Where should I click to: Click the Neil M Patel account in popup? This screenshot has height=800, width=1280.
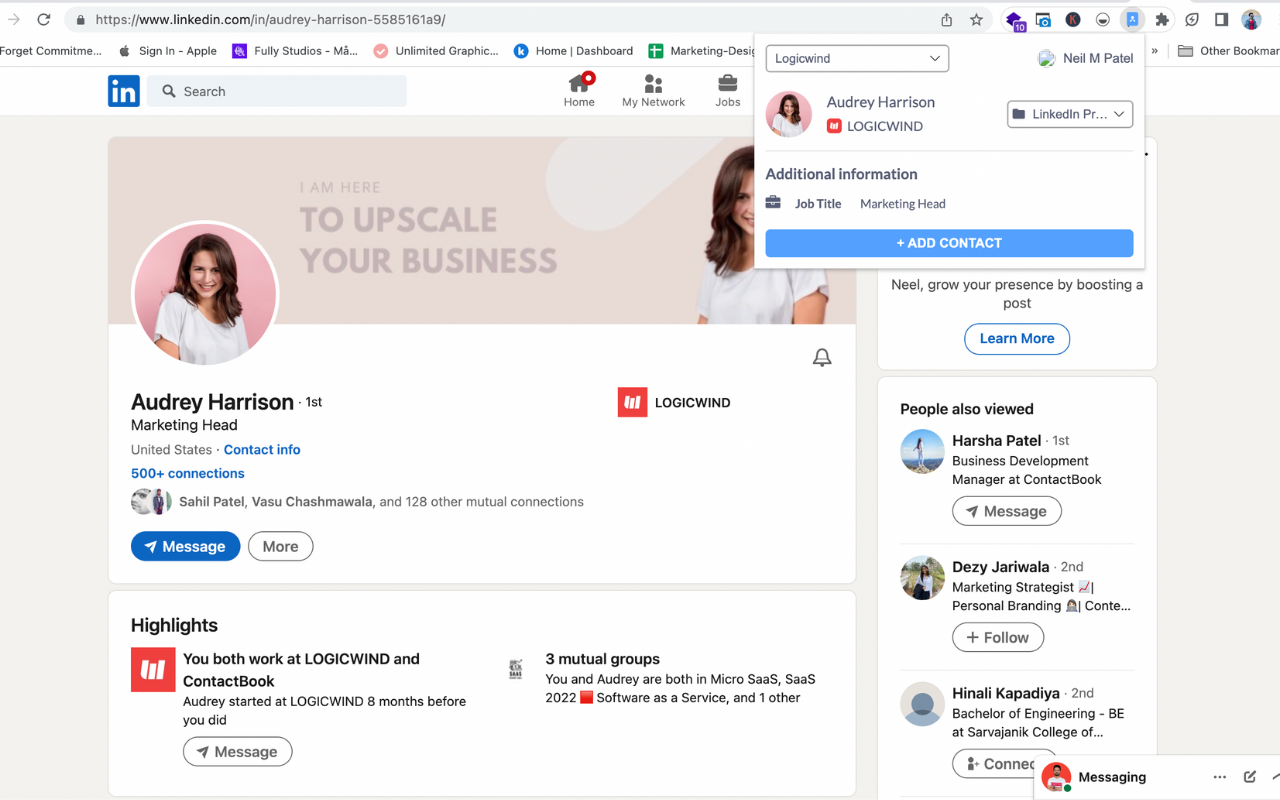coord(1086,58)
